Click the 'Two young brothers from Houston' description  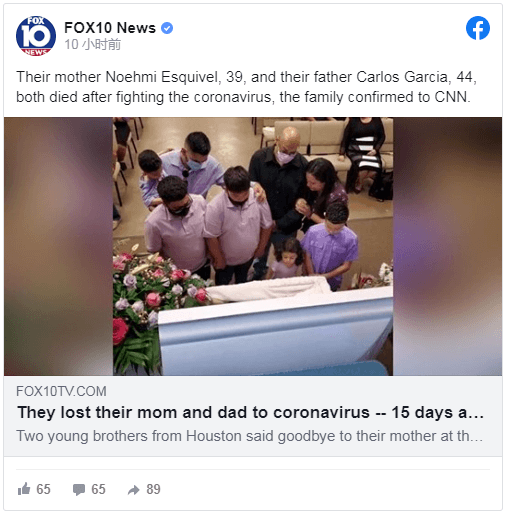coord(250,436)
